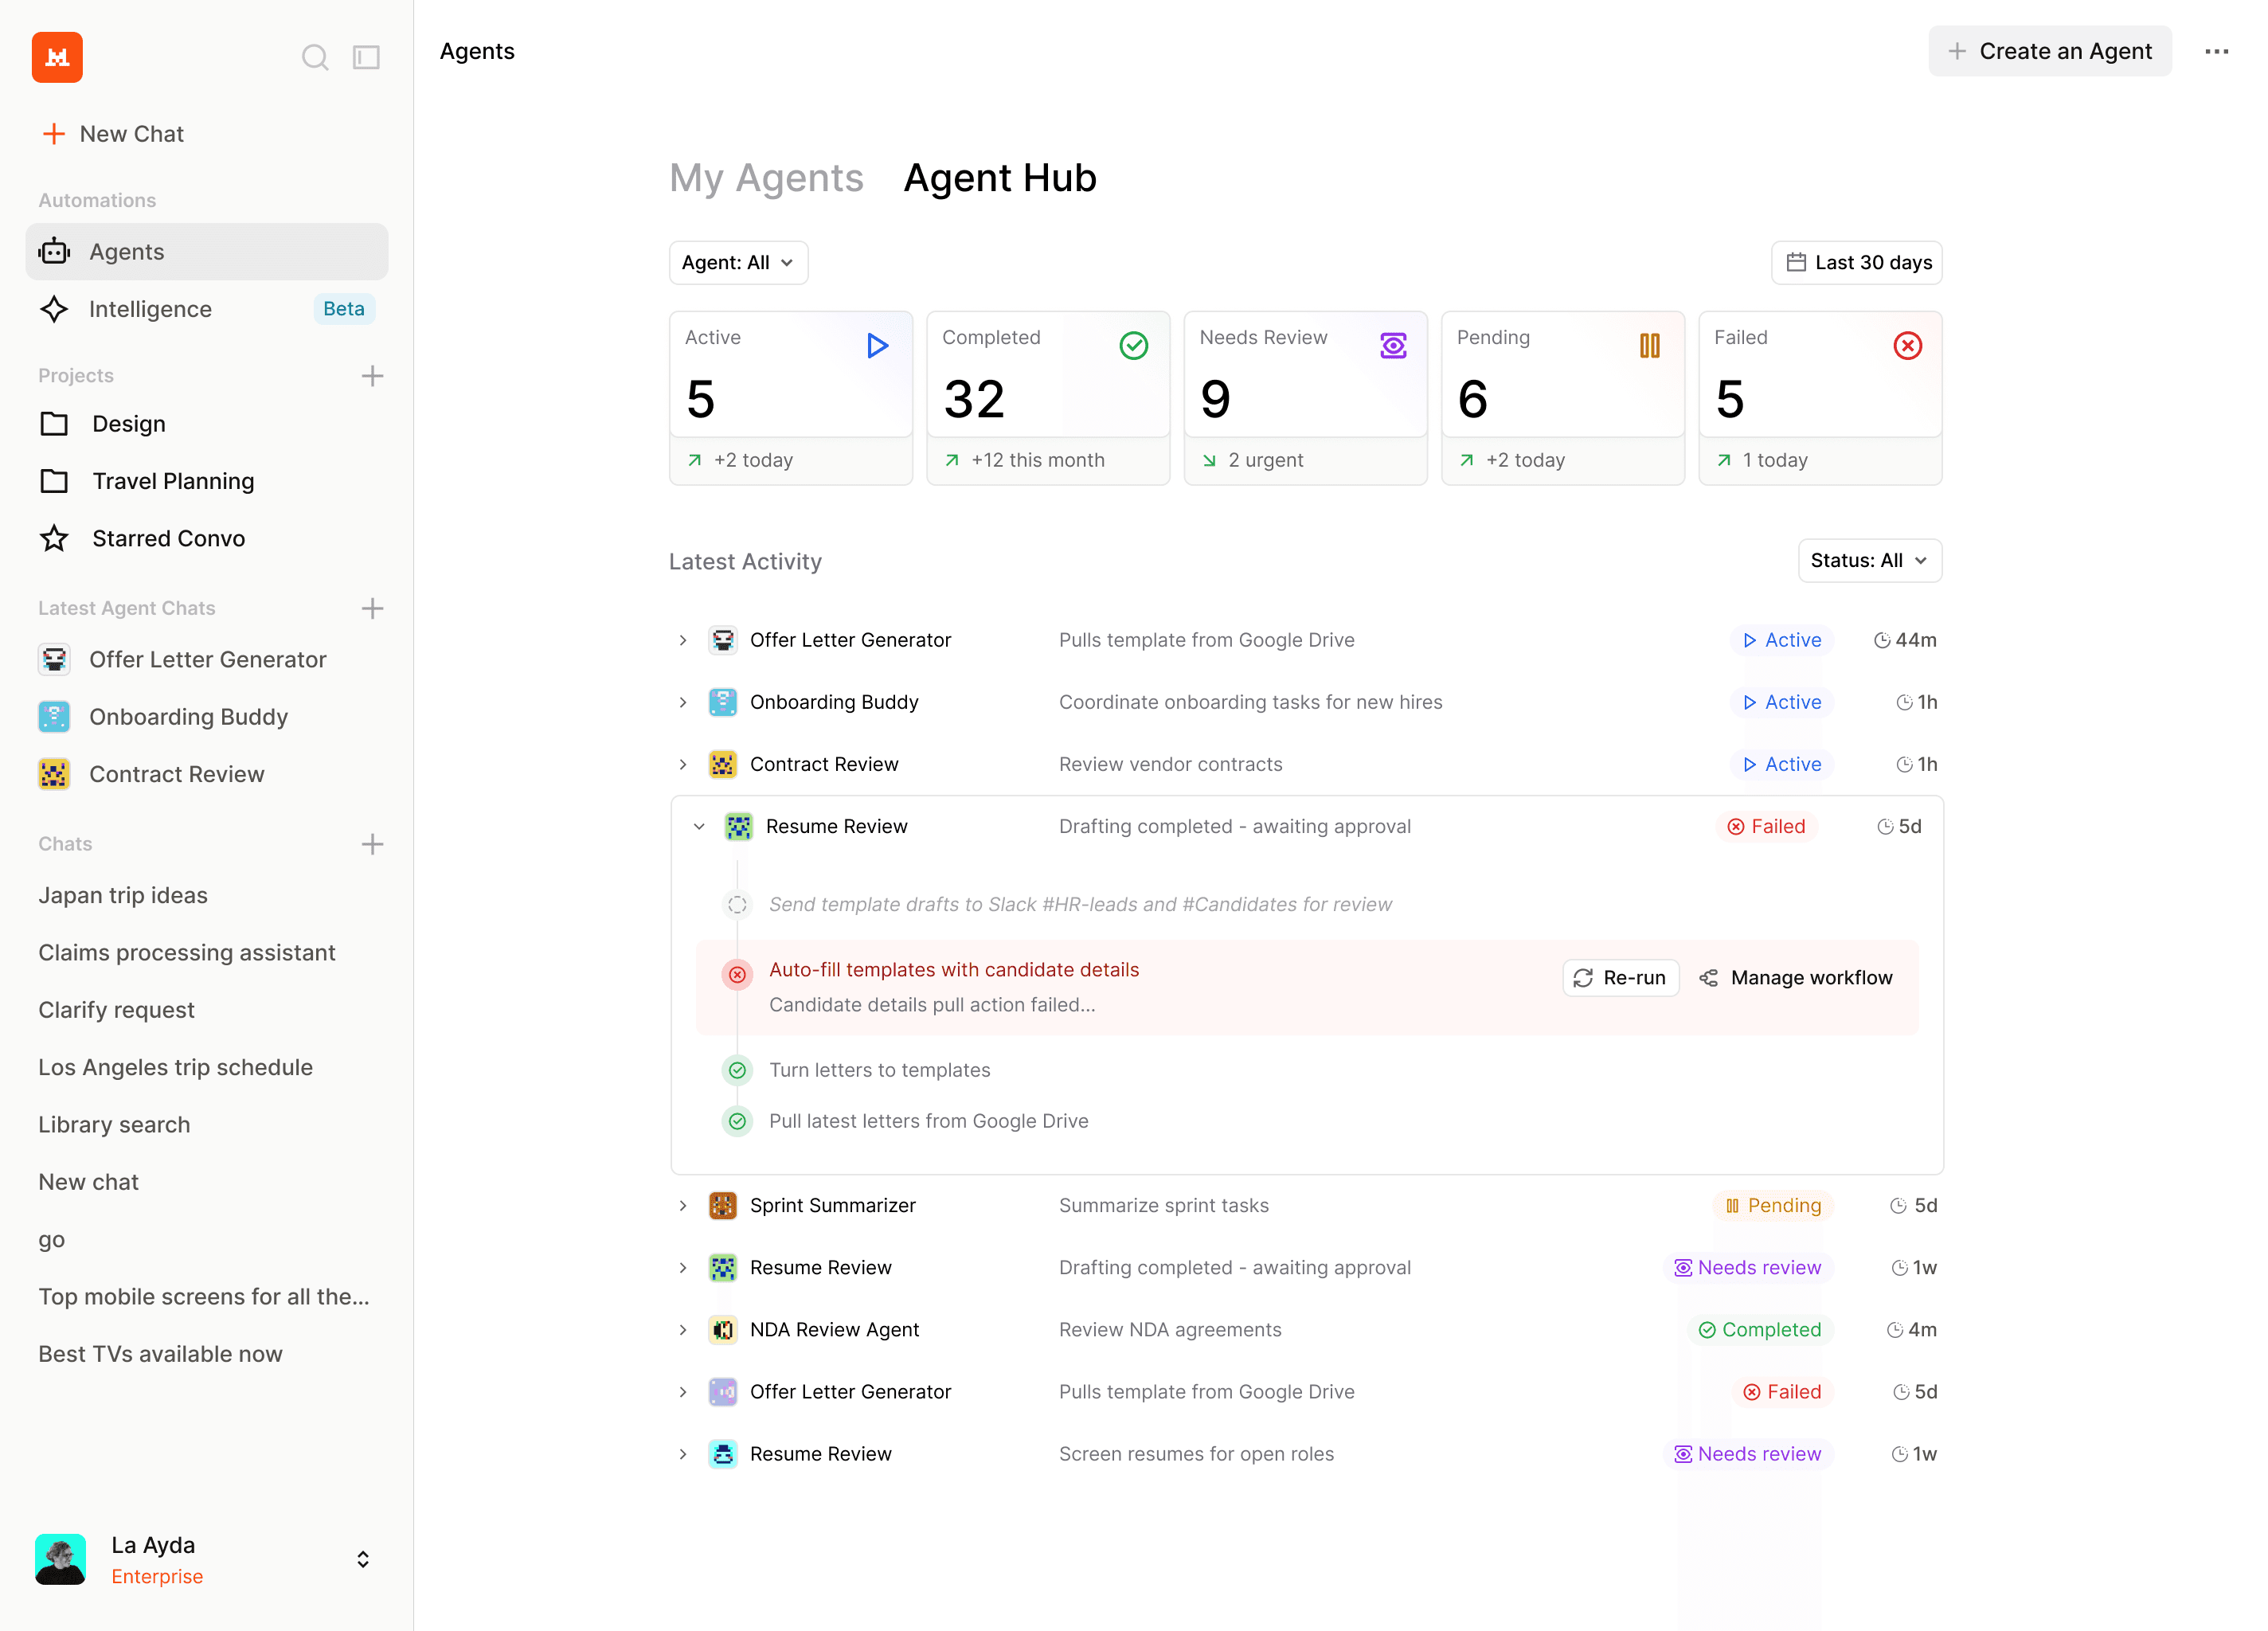The width and height of the screenshot is (2268, 1631).
Task: Expand the Sprint Summarizer activity row
Action: pos(683,1205)
